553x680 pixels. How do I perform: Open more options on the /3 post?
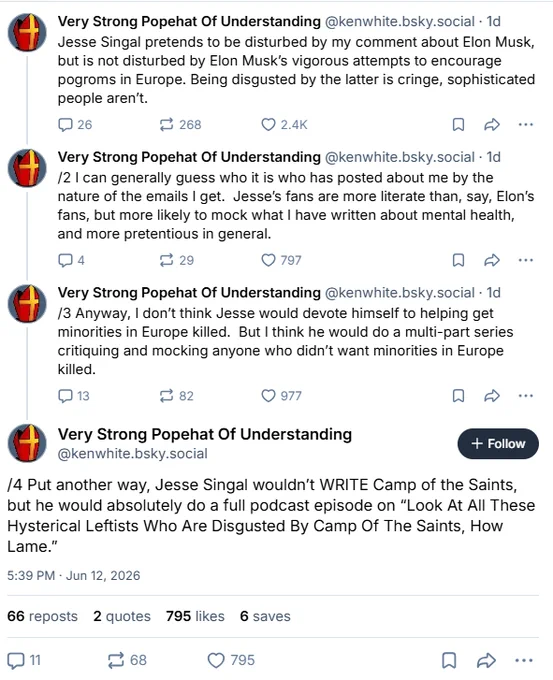click(x=526, y=396)
